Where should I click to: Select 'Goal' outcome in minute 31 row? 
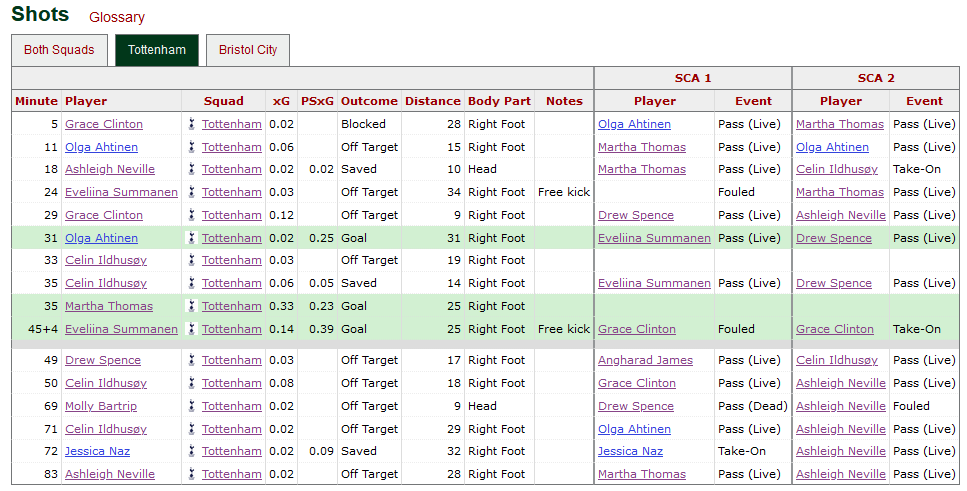pos(354,237)
